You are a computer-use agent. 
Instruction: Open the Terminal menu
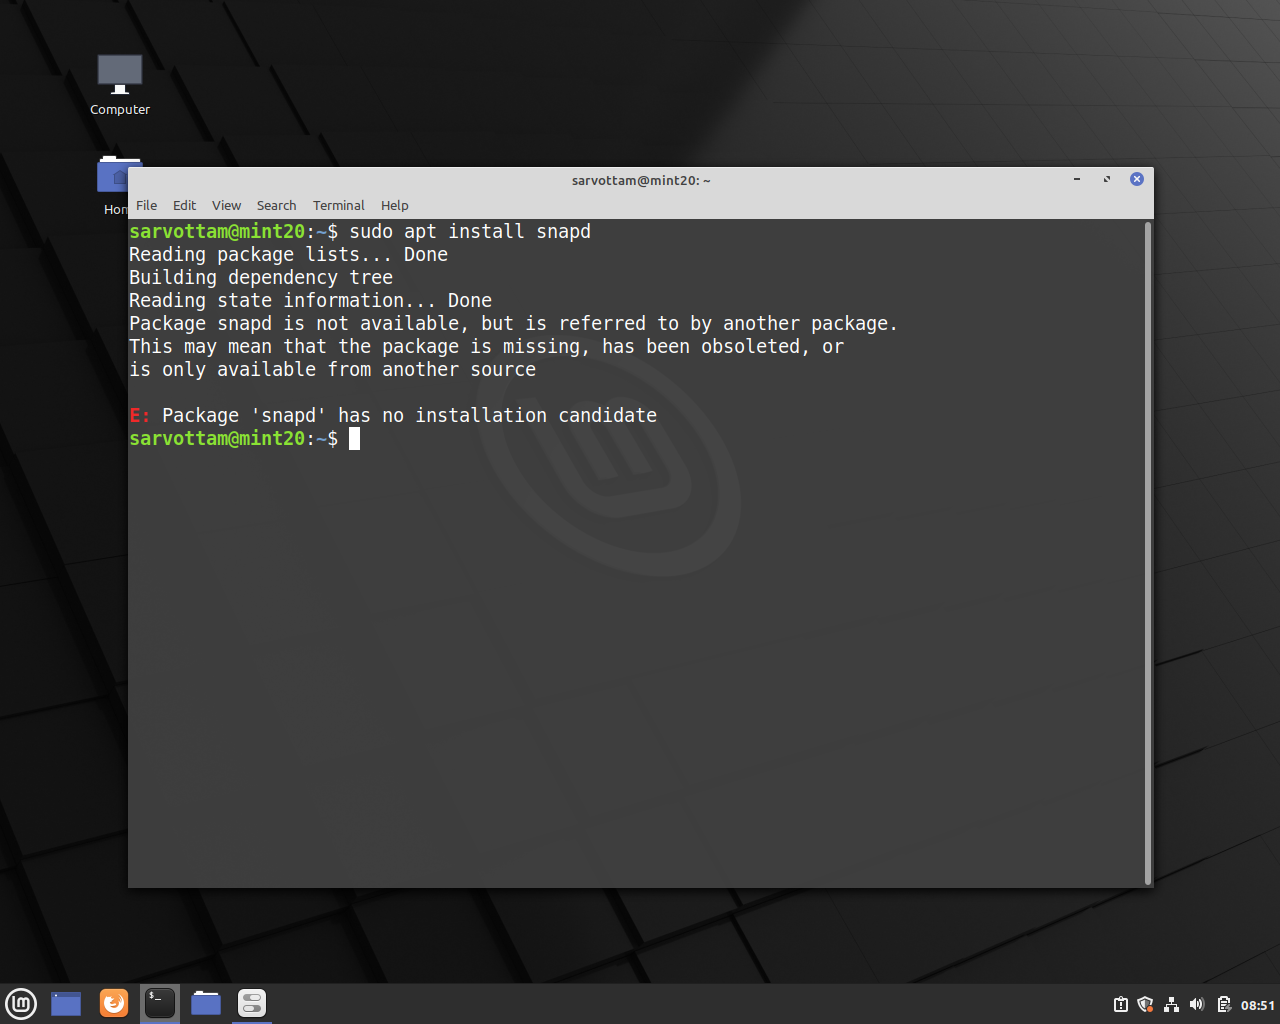(x=338, y=205)
